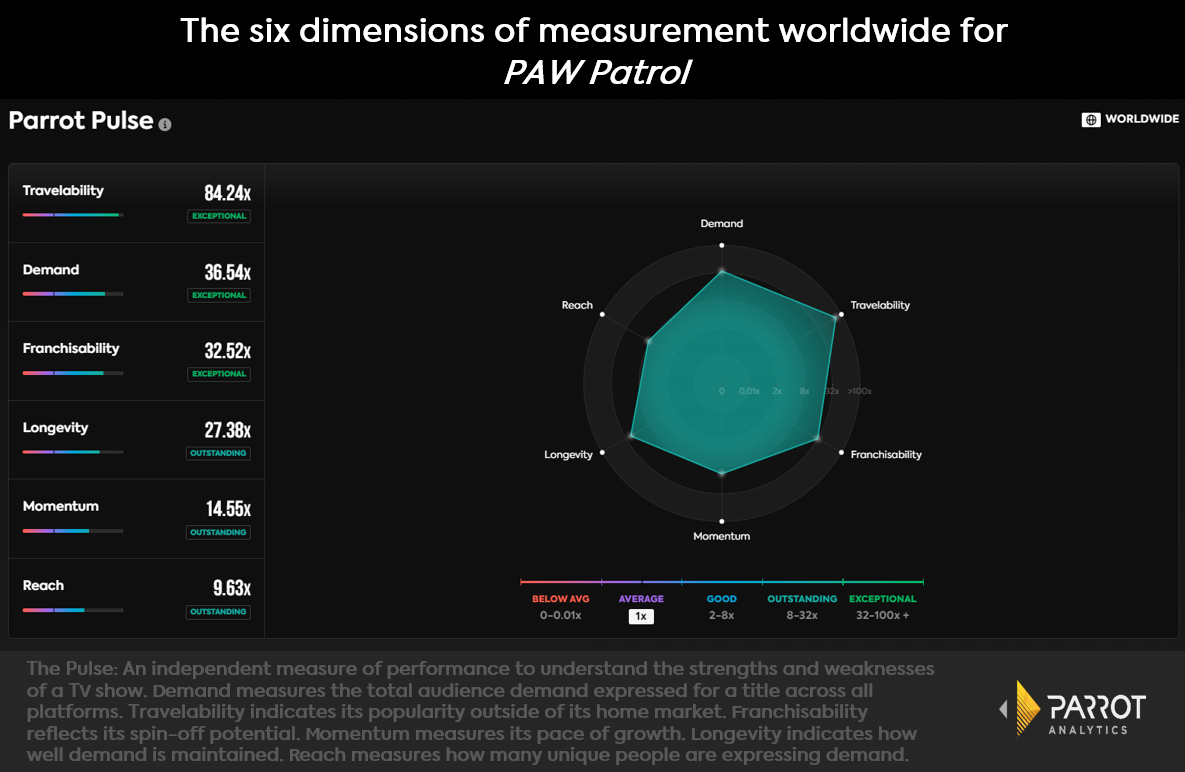Click the 0–0.01x range text
This screenshot has height=772, width=1185.
coord(561,616)
